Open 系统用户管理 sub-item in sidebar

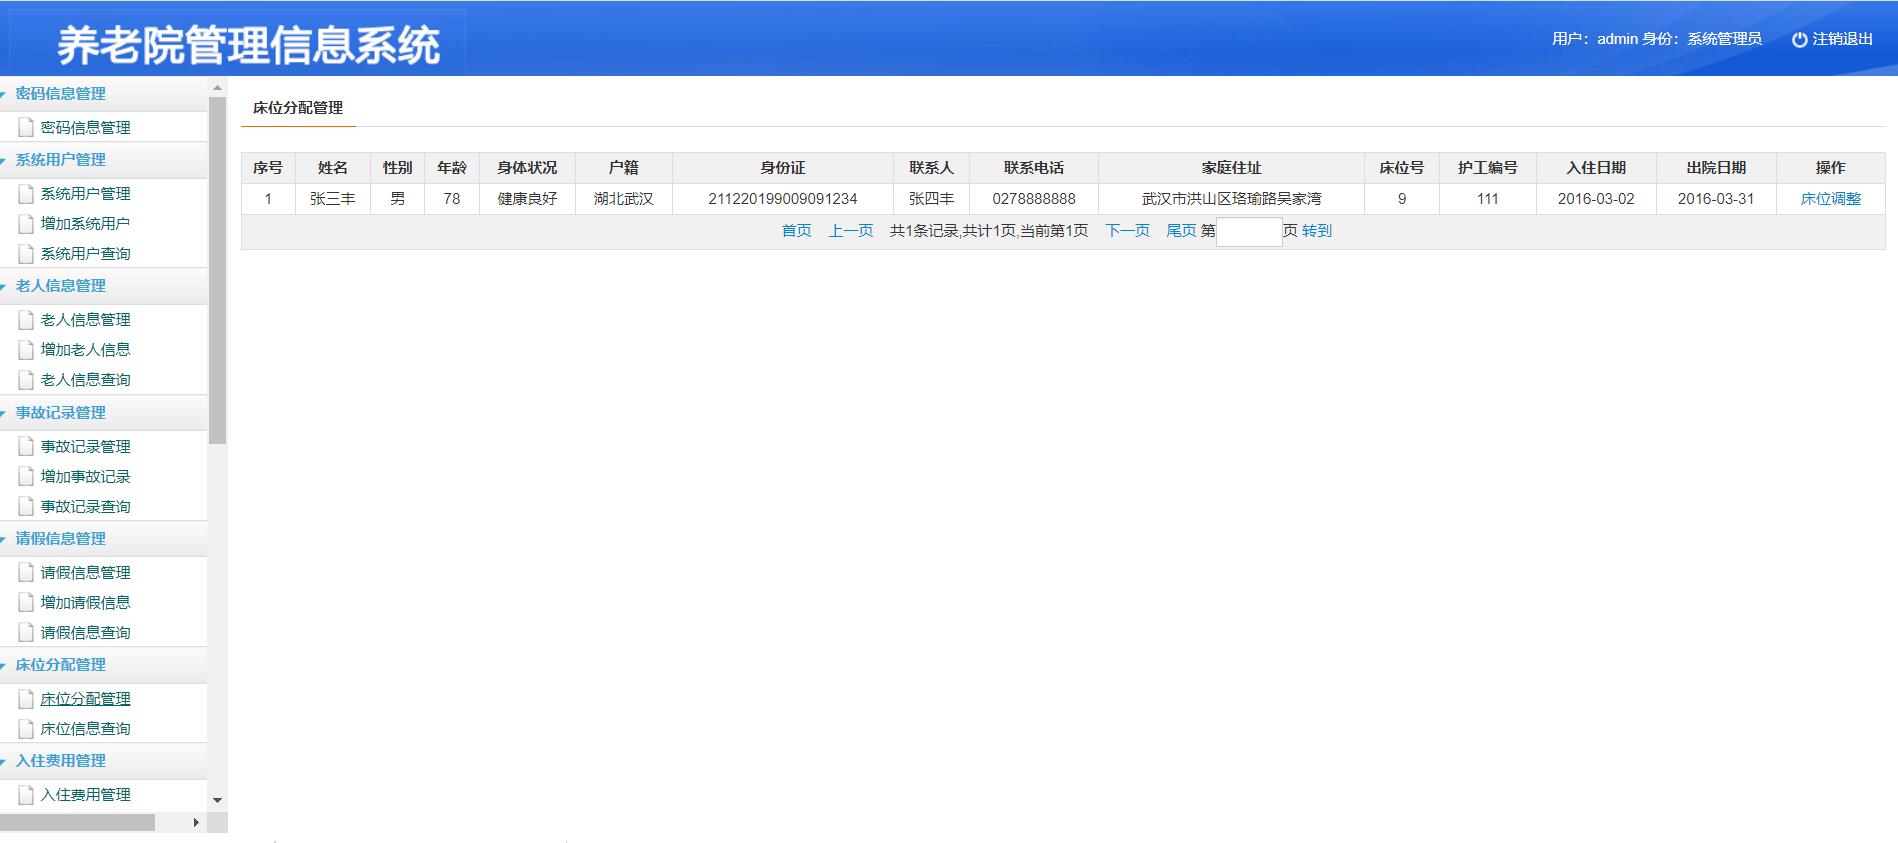pos(85,193)
